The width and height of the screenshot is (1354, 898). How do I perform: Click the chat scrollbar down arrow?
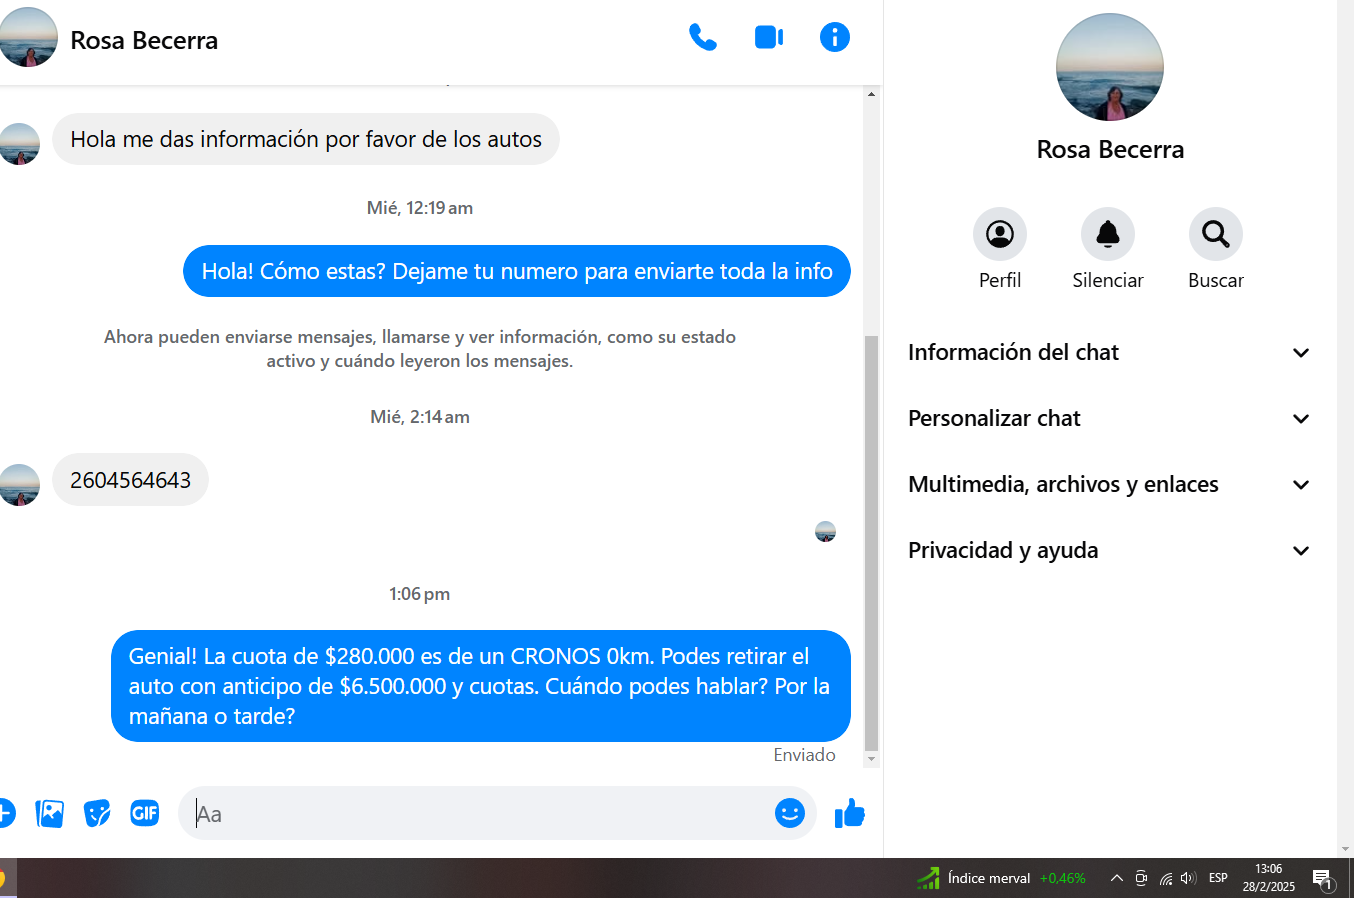coord(871,759)
